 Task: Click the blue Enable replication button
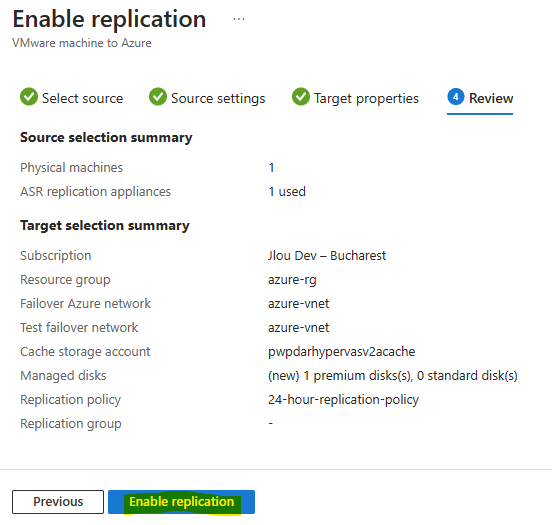(181, 502)
